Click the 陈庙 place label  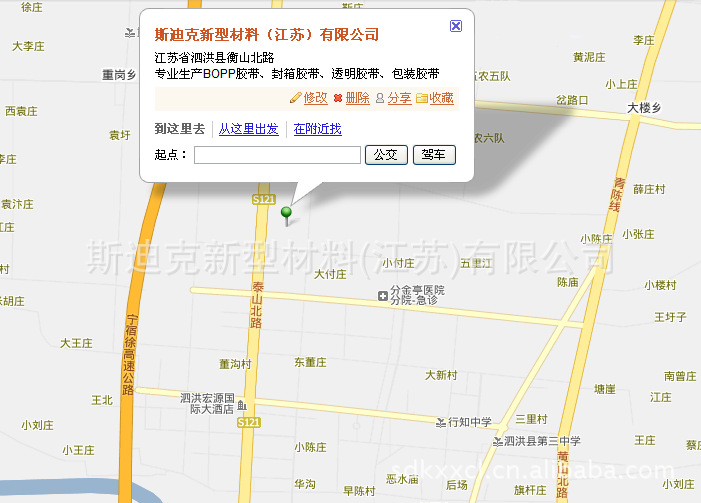click(568, 282)
